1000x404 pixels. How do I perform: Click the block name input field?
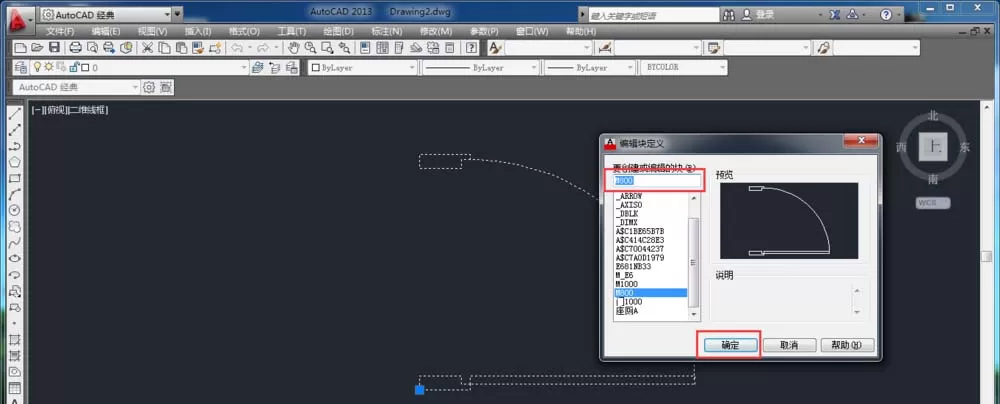(656, 181)
